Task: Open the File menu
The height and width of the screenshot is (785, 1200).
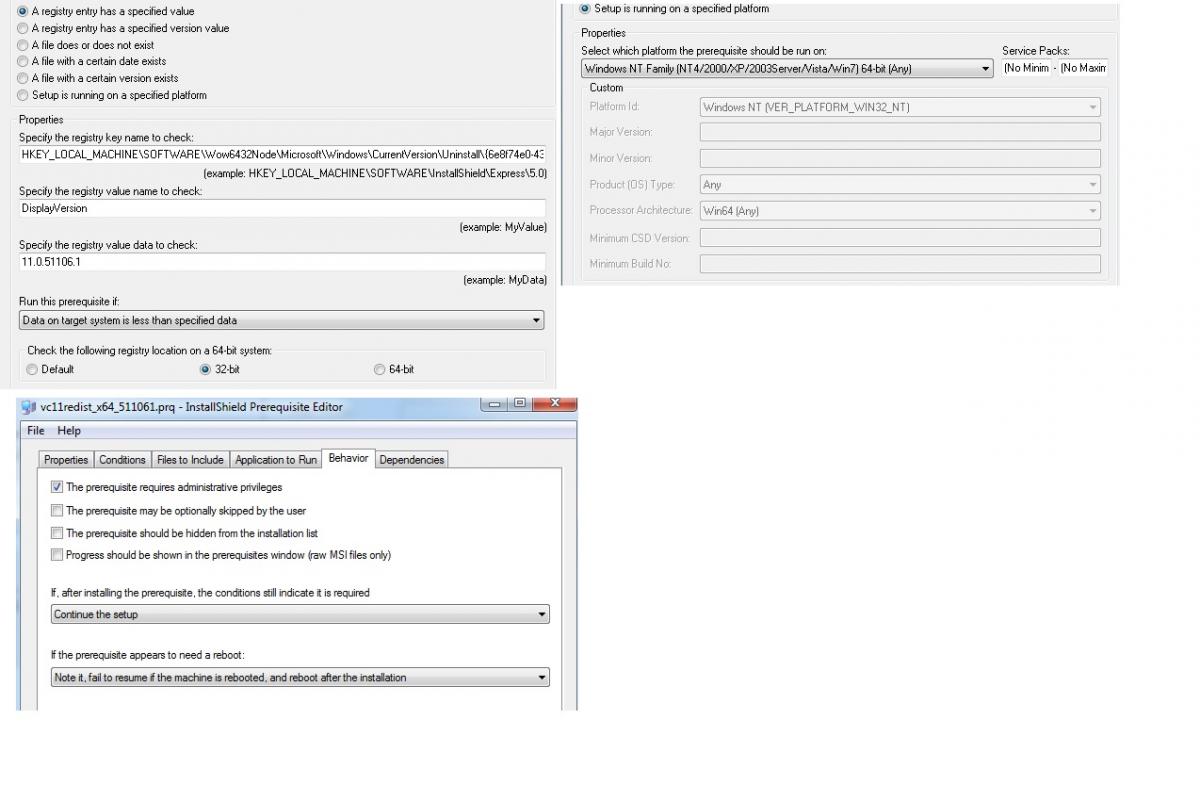Action: coord(36,431)
